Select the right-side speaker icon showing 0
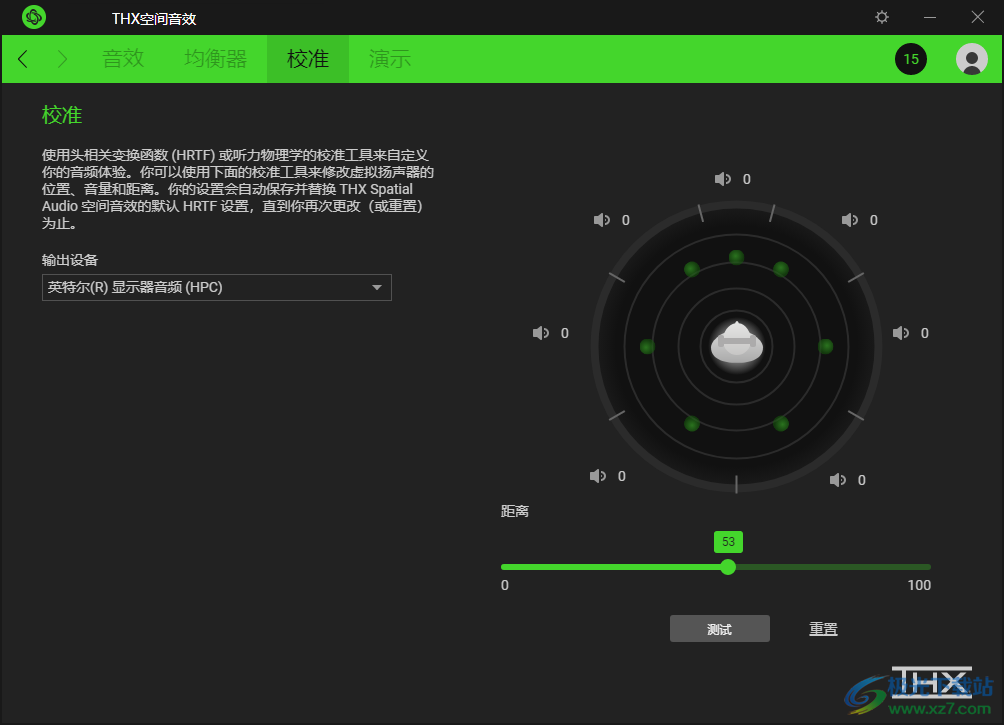The height and width of the screenshot is (725, 1004). (x=902, y=333)
